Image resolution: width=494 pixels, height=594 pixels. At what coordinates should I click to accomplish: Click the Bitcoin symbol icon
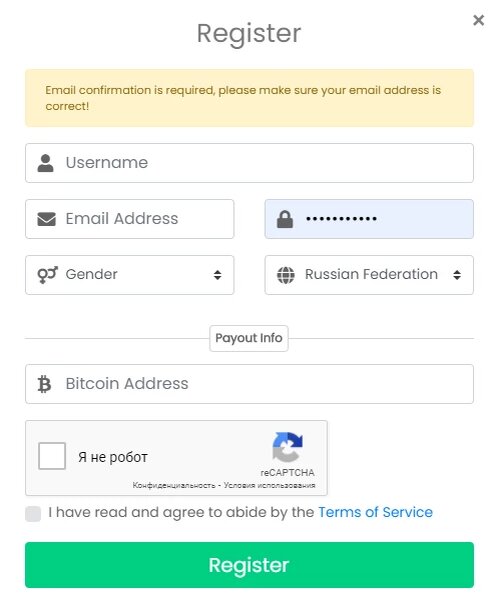tap(44, 384)
